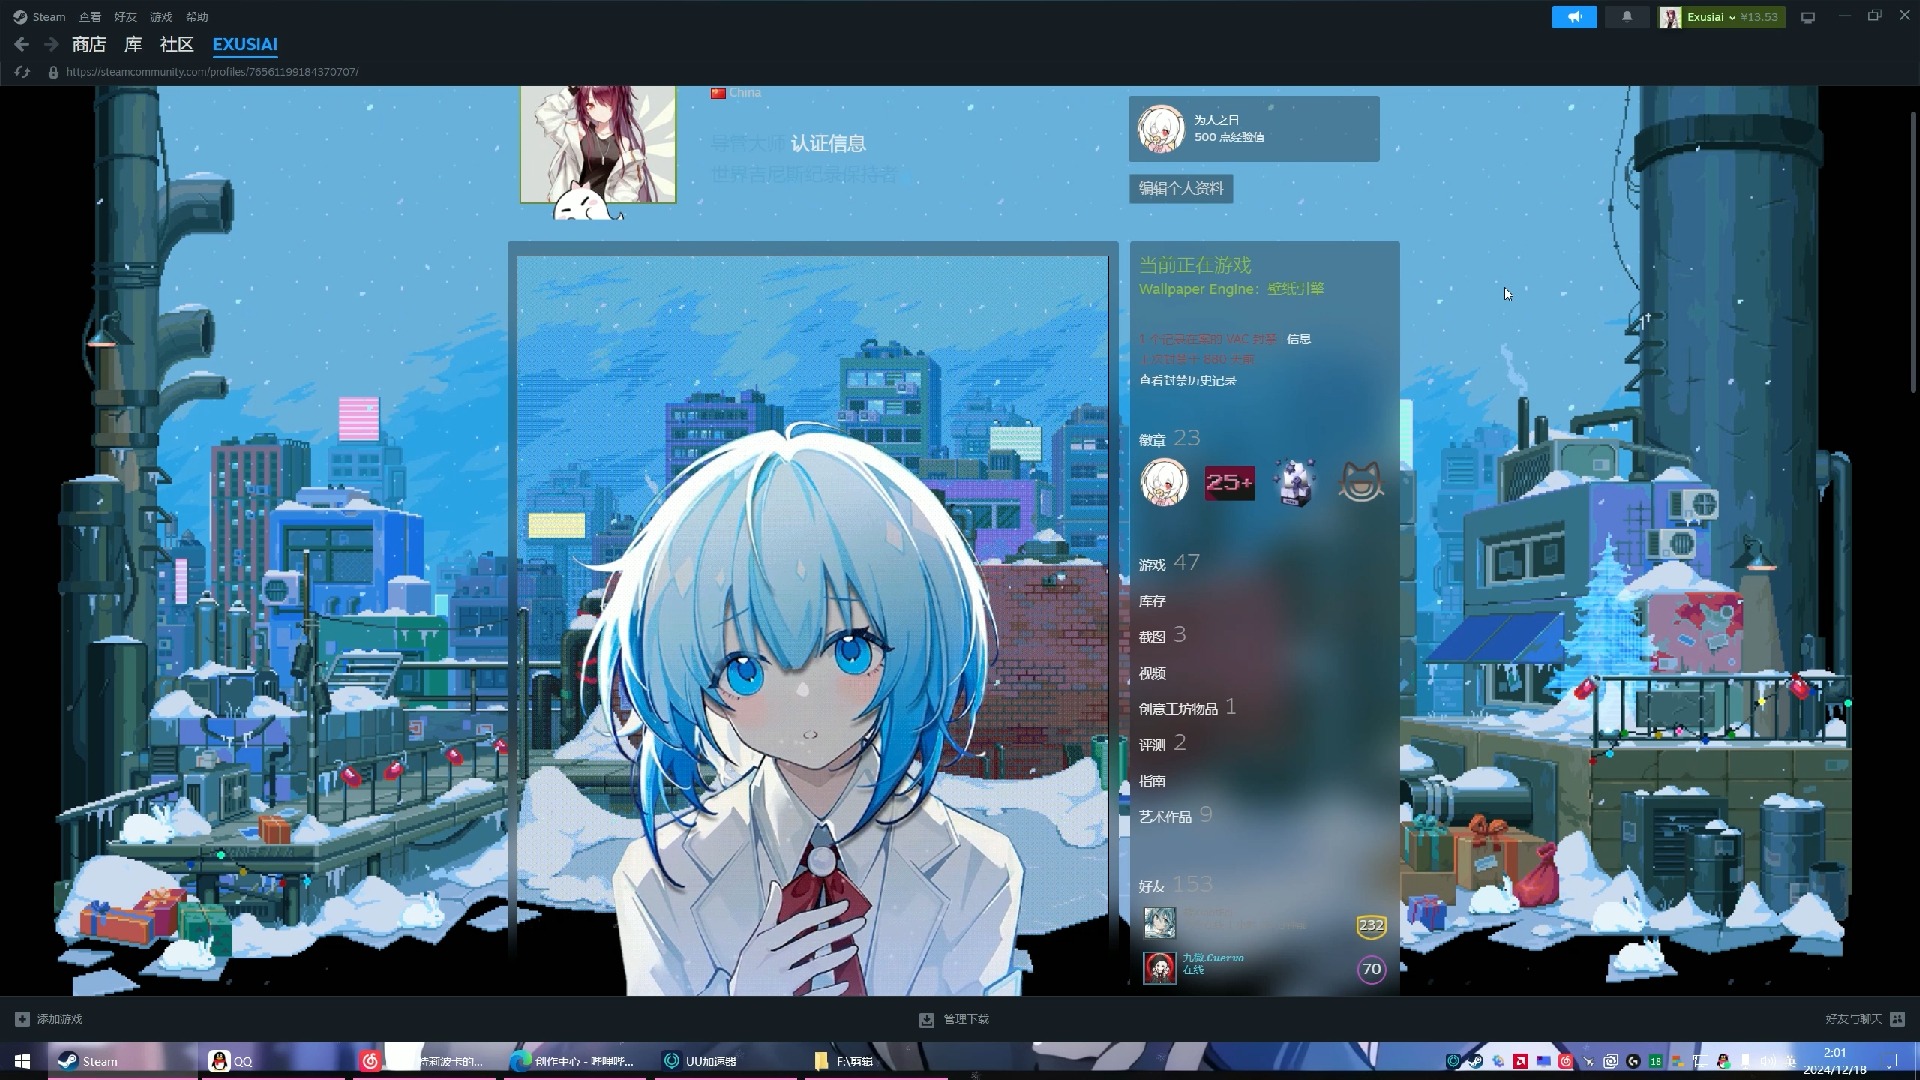Screen dimensions: 1920x1080
Task: Click the account avatar in the title bar
Action: 1670,17
